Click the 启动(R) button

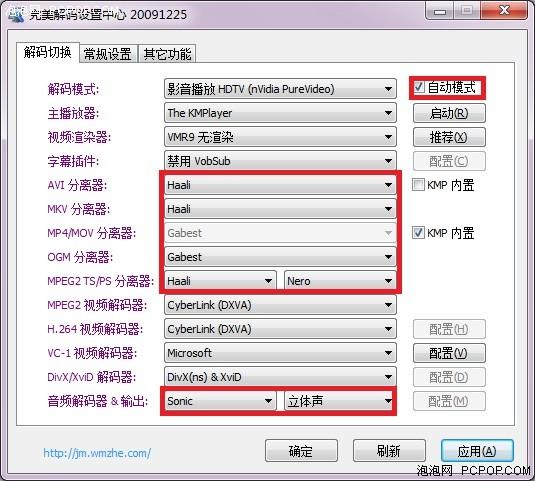pyautogui.click(x=449, y=113)
